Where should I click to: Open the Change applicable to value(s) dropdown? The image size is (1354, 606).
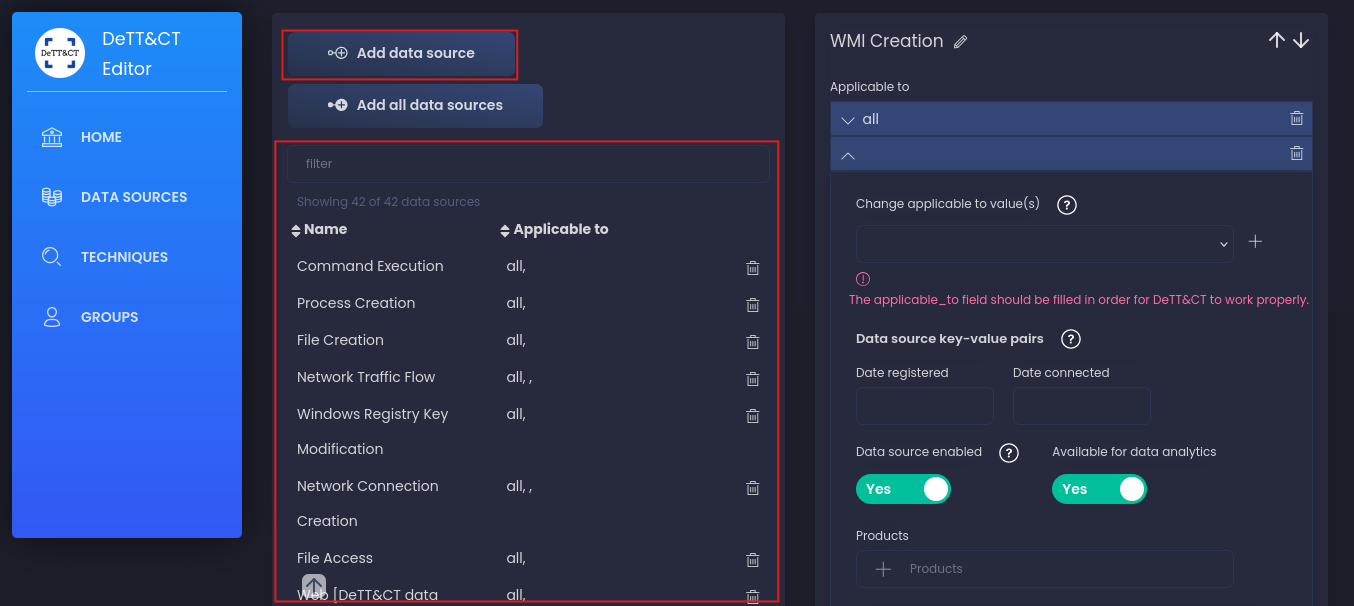1044,244
